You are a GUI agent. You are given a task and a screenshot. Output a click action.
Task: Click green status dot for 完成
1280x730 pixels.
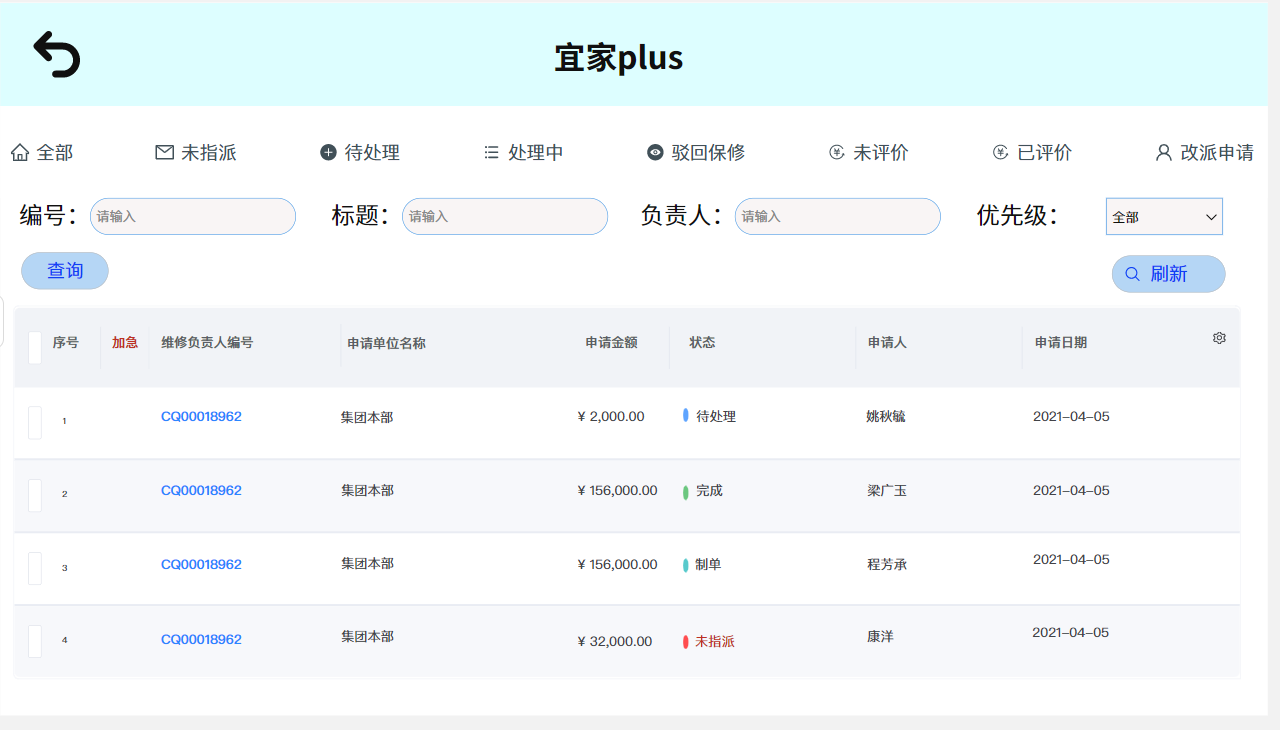pos(686,492)
